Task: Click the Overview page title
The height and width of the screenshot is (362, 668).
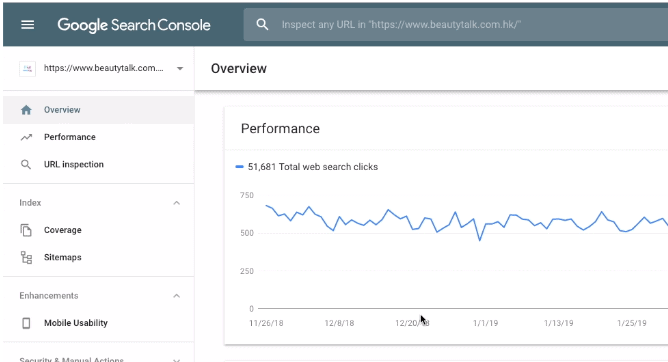Action: click(x=239, y=69)
